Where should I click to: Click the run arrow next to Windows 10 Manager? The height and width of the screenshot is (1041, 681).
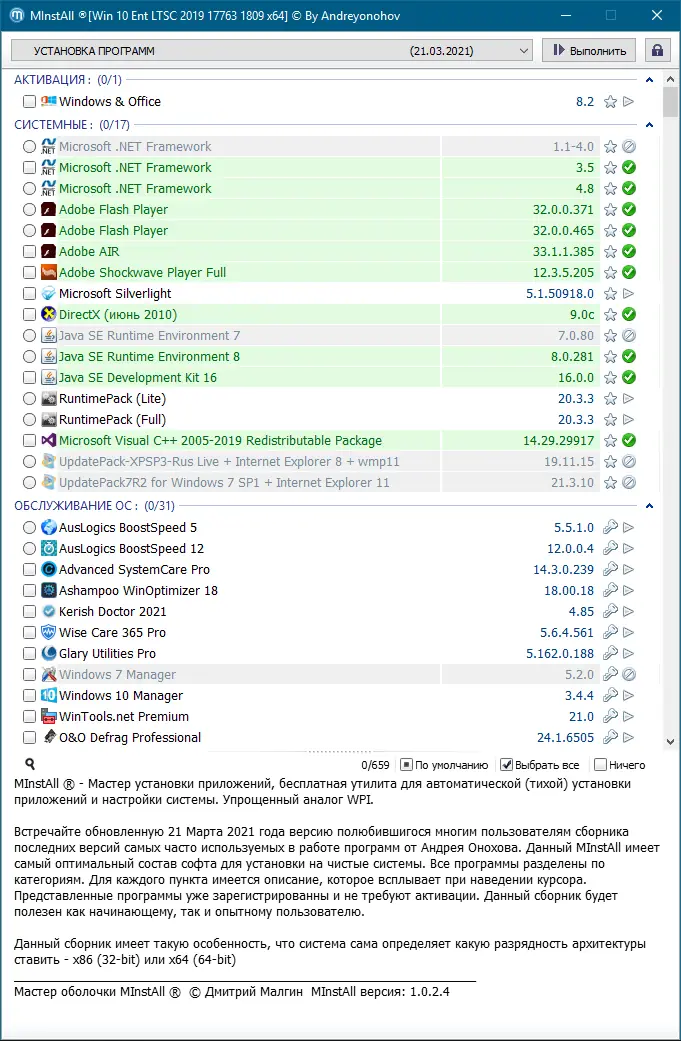[x=629, y=695]
